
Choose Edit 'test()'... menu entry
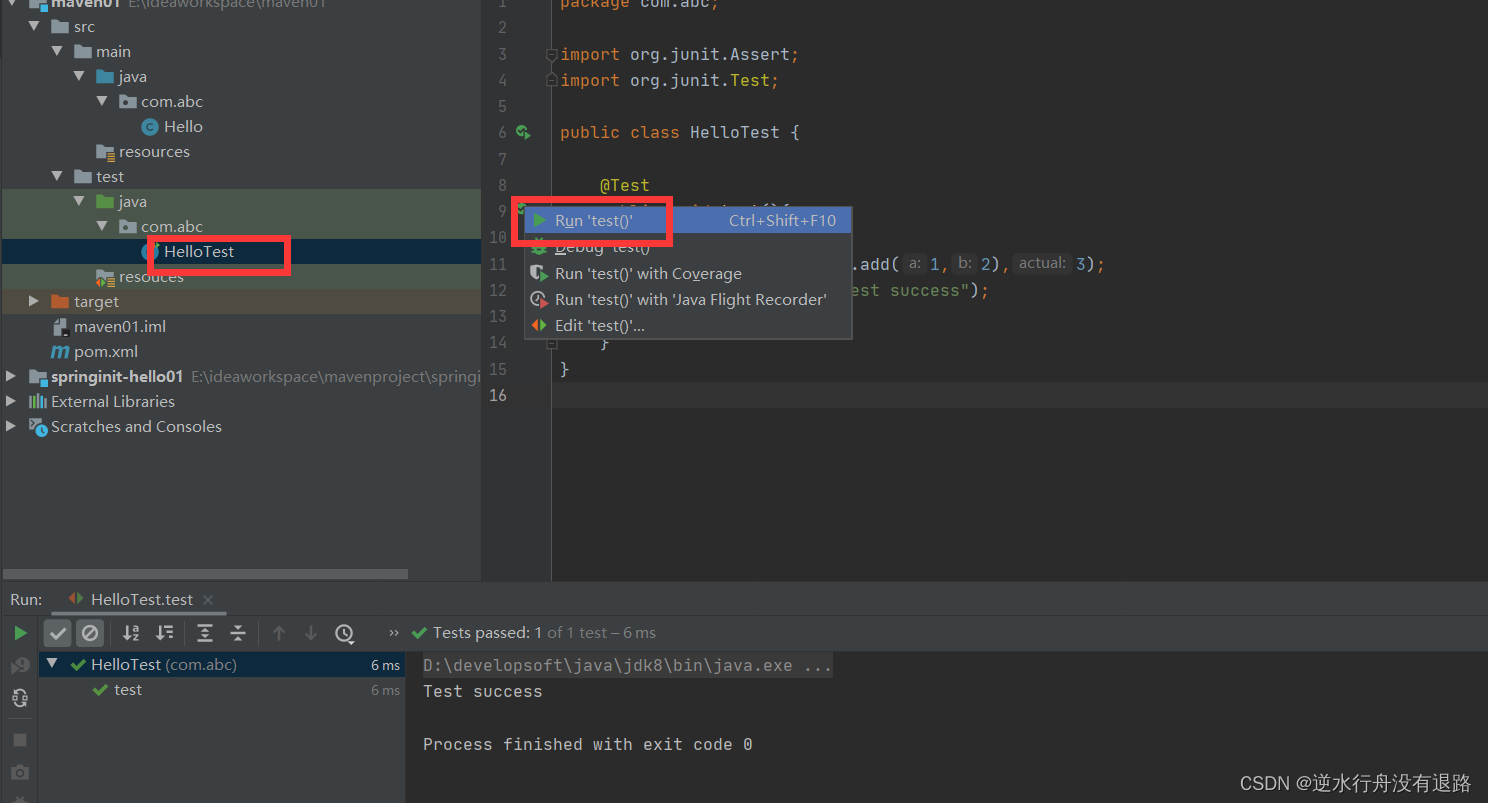coord(688,325)
